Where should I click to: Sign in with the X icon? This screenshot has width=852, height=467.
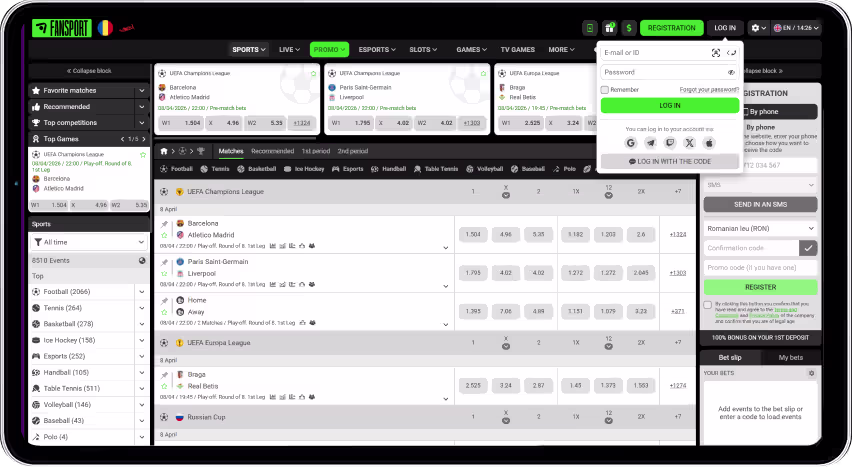pyautogui.click(x=690, y=143)
